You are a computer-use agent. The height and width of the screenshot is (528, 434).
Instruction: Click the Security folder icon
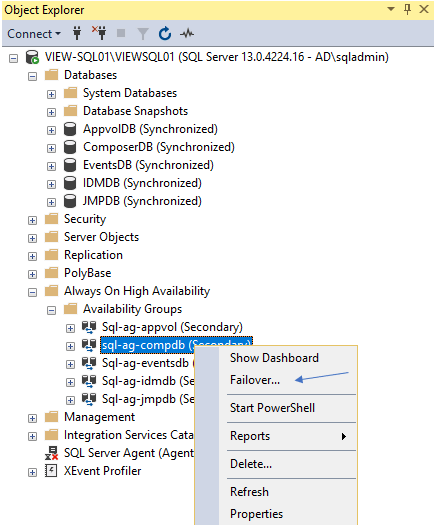tap(52, 219)
